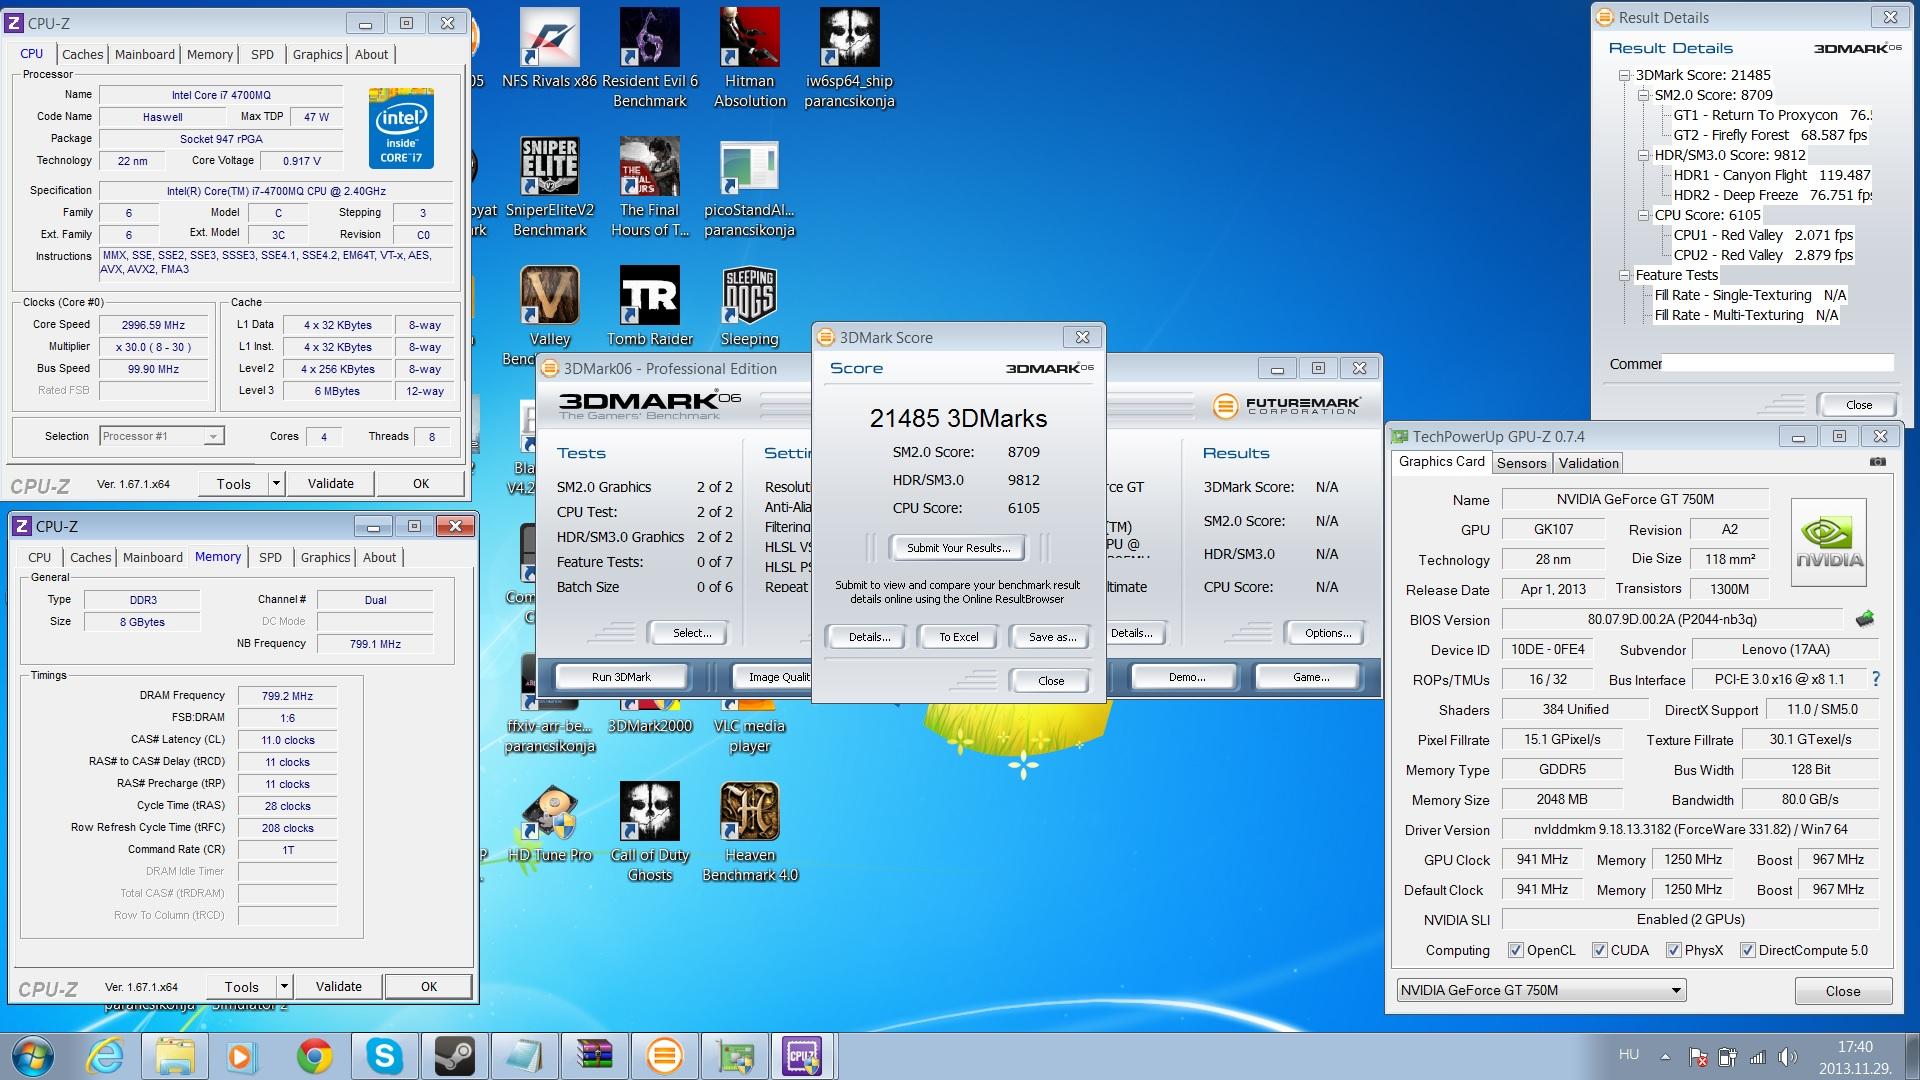
Task: Click Save as button in score dialog
Action: coord(1052,637)
